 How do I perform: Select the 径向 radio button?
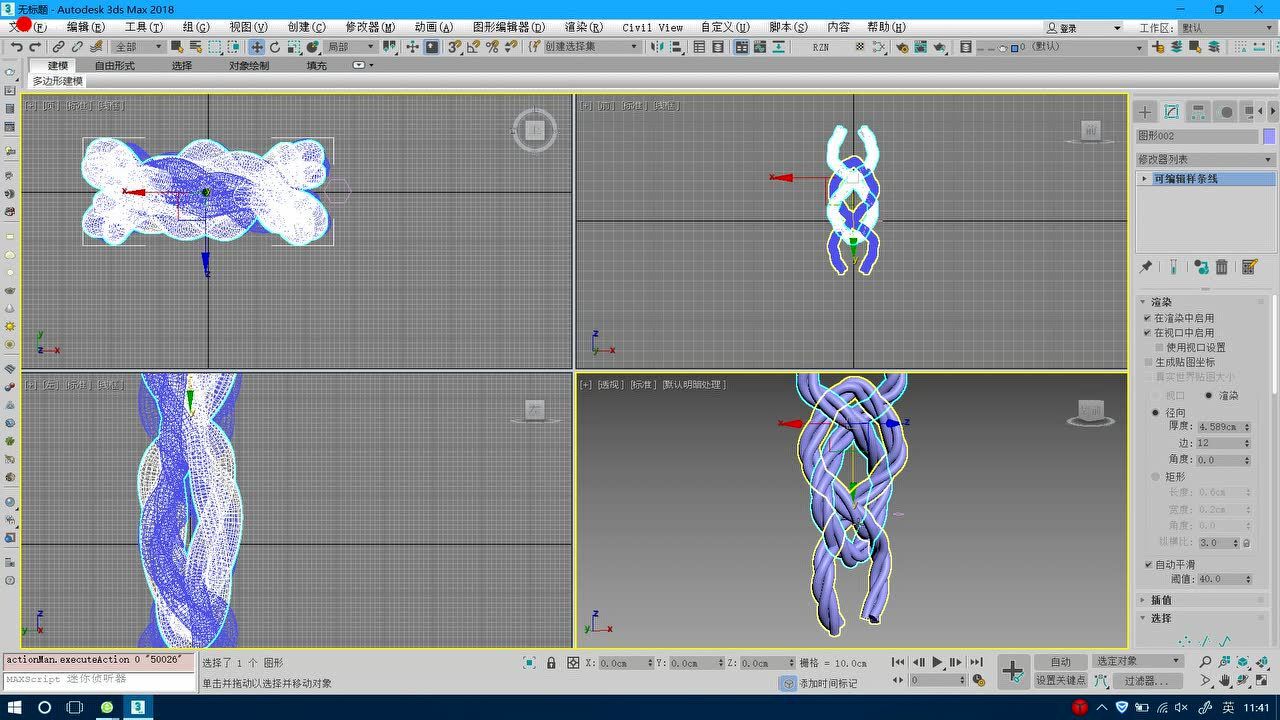pyautogui.click(x=1156, y=412)
